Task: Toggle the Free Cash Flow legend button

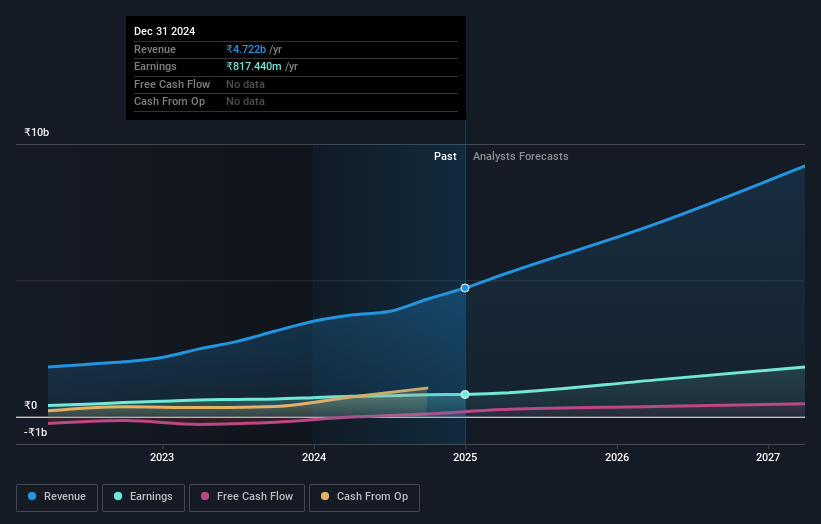Action: pyautogui.click(x=247, y=497)
